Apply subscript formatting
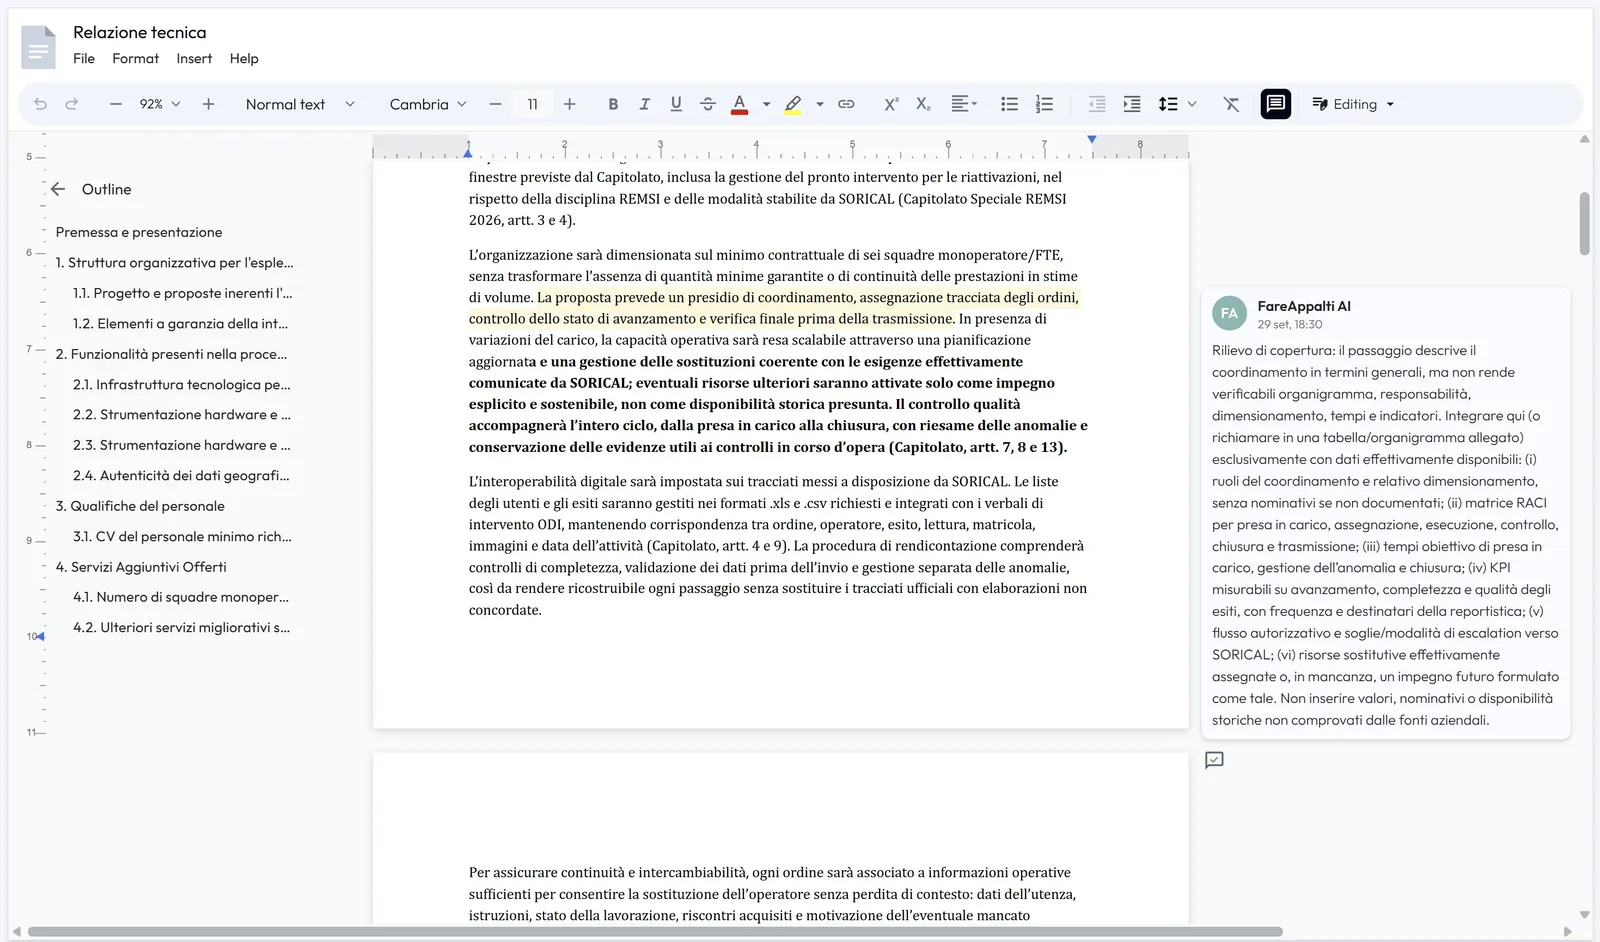 tap(923, 104)
